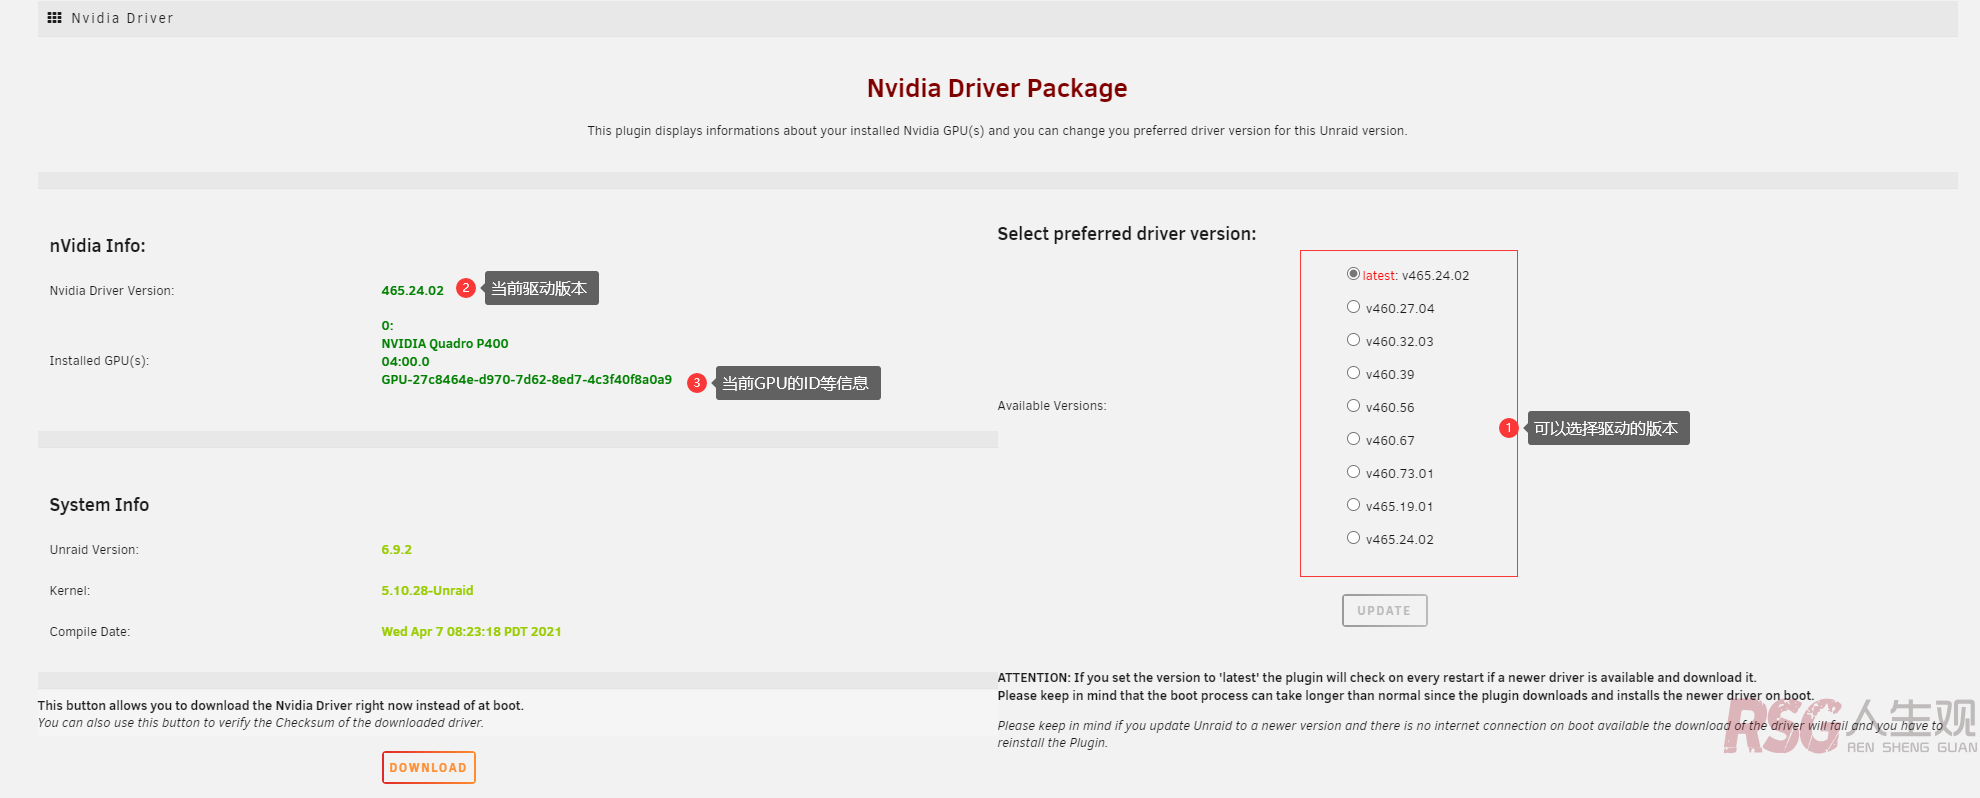
Task: Select the latest v465.24.02 radio option
Action: pos(1353,274)
